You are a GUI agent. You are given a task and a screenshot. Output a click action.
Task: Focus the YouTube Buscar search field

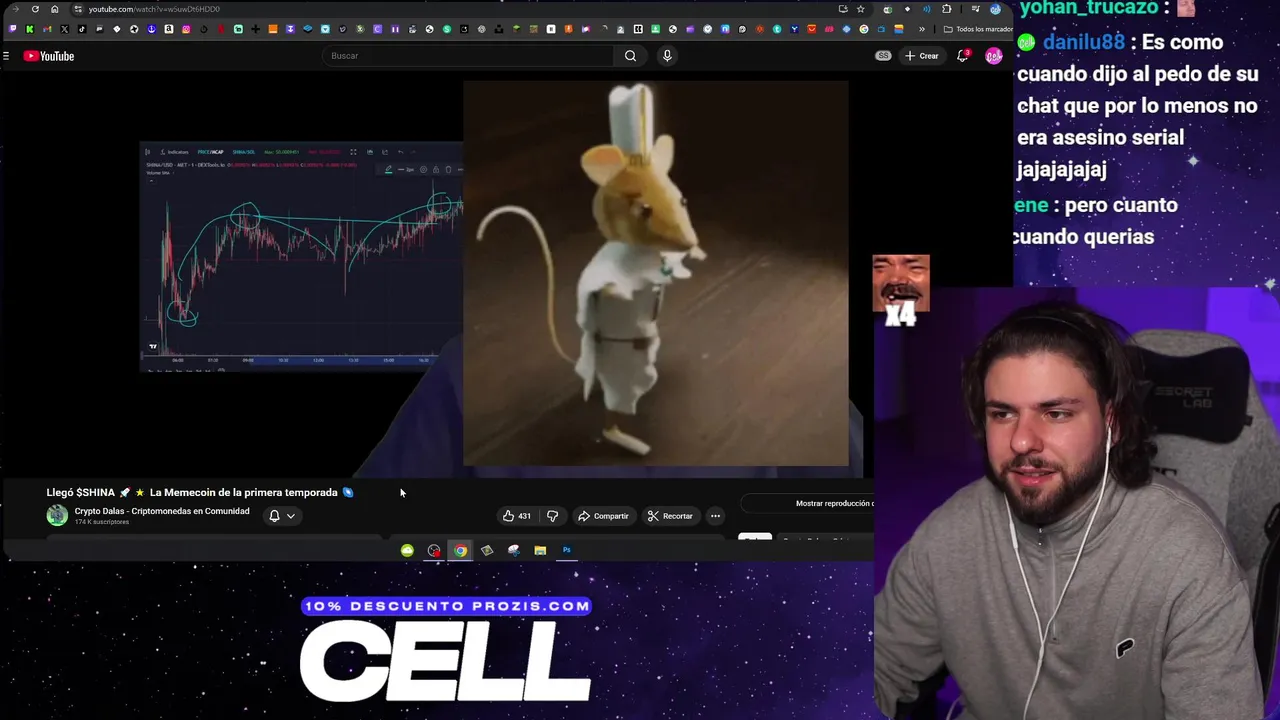[470, 56]
